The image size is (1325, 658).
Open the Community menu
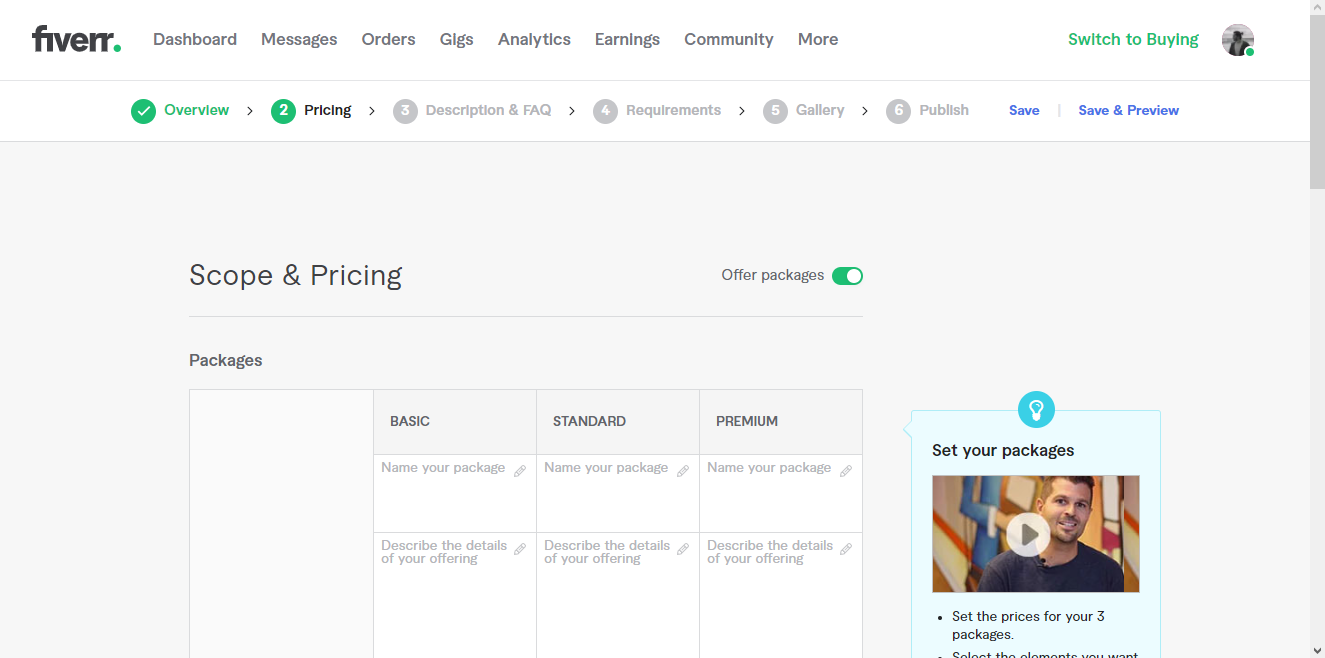pyautogui.click(x=729, y=40)
